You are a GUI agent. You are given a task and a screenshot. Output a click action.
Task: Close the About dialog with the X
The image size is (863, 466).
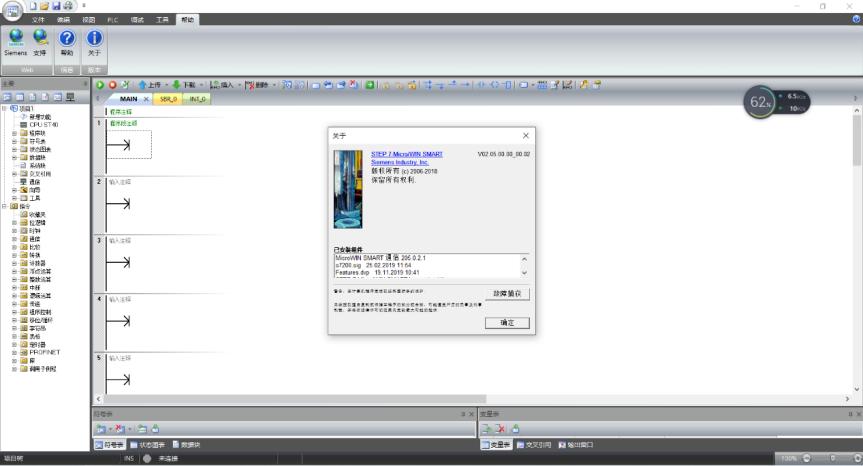tap(526, 135)
